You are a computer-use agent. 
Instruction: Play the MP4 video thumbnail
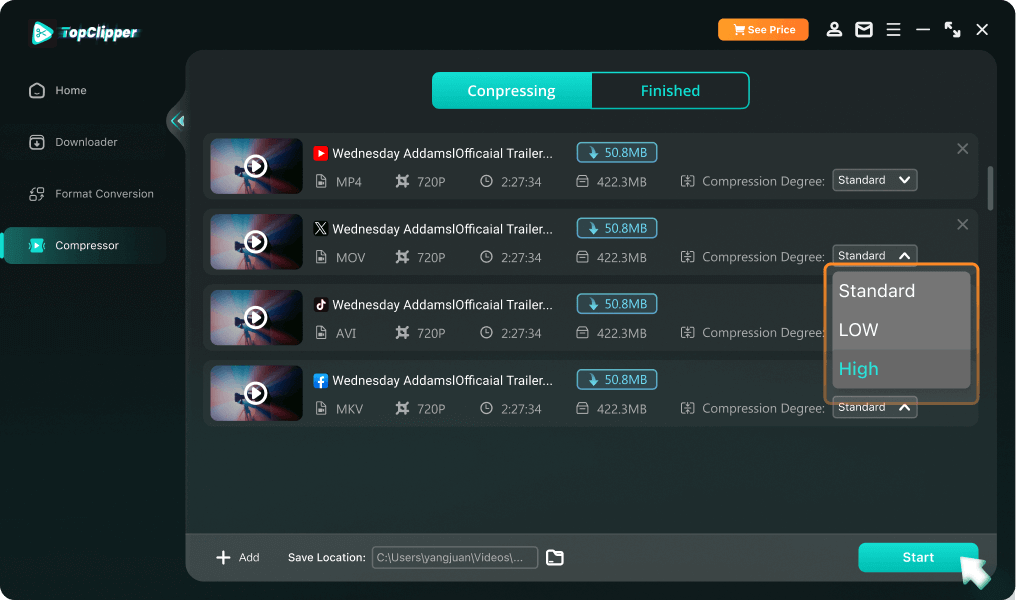coord(256,167)
